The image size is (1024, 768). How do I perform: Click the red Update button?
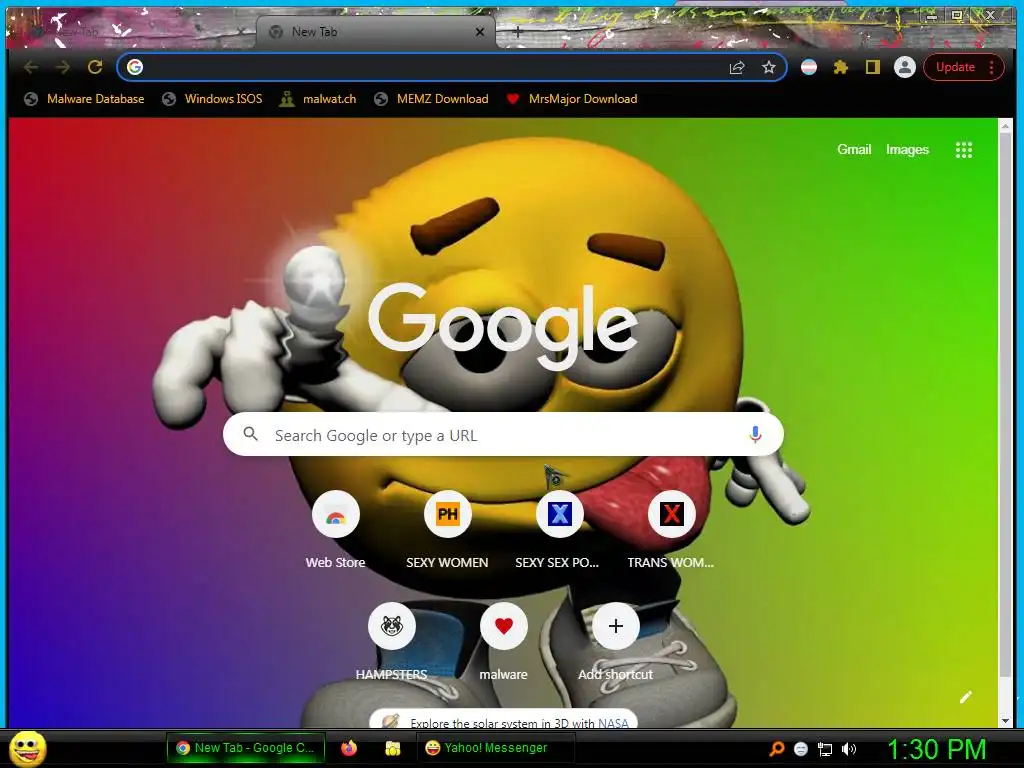click(x=955, y=67)
